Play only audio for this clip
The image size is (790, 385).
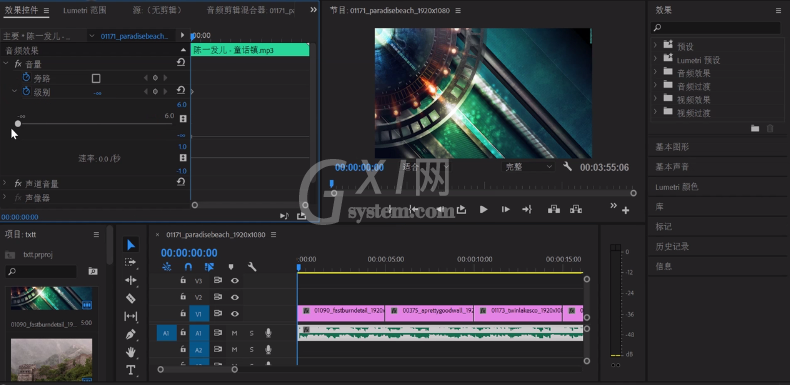(284, 216)
